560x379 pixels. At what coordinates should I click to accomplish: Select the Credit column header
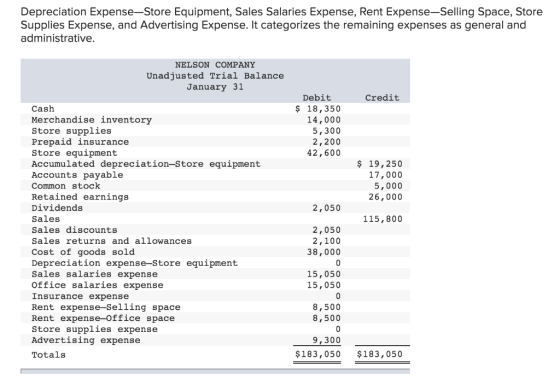tap(382, 98)
